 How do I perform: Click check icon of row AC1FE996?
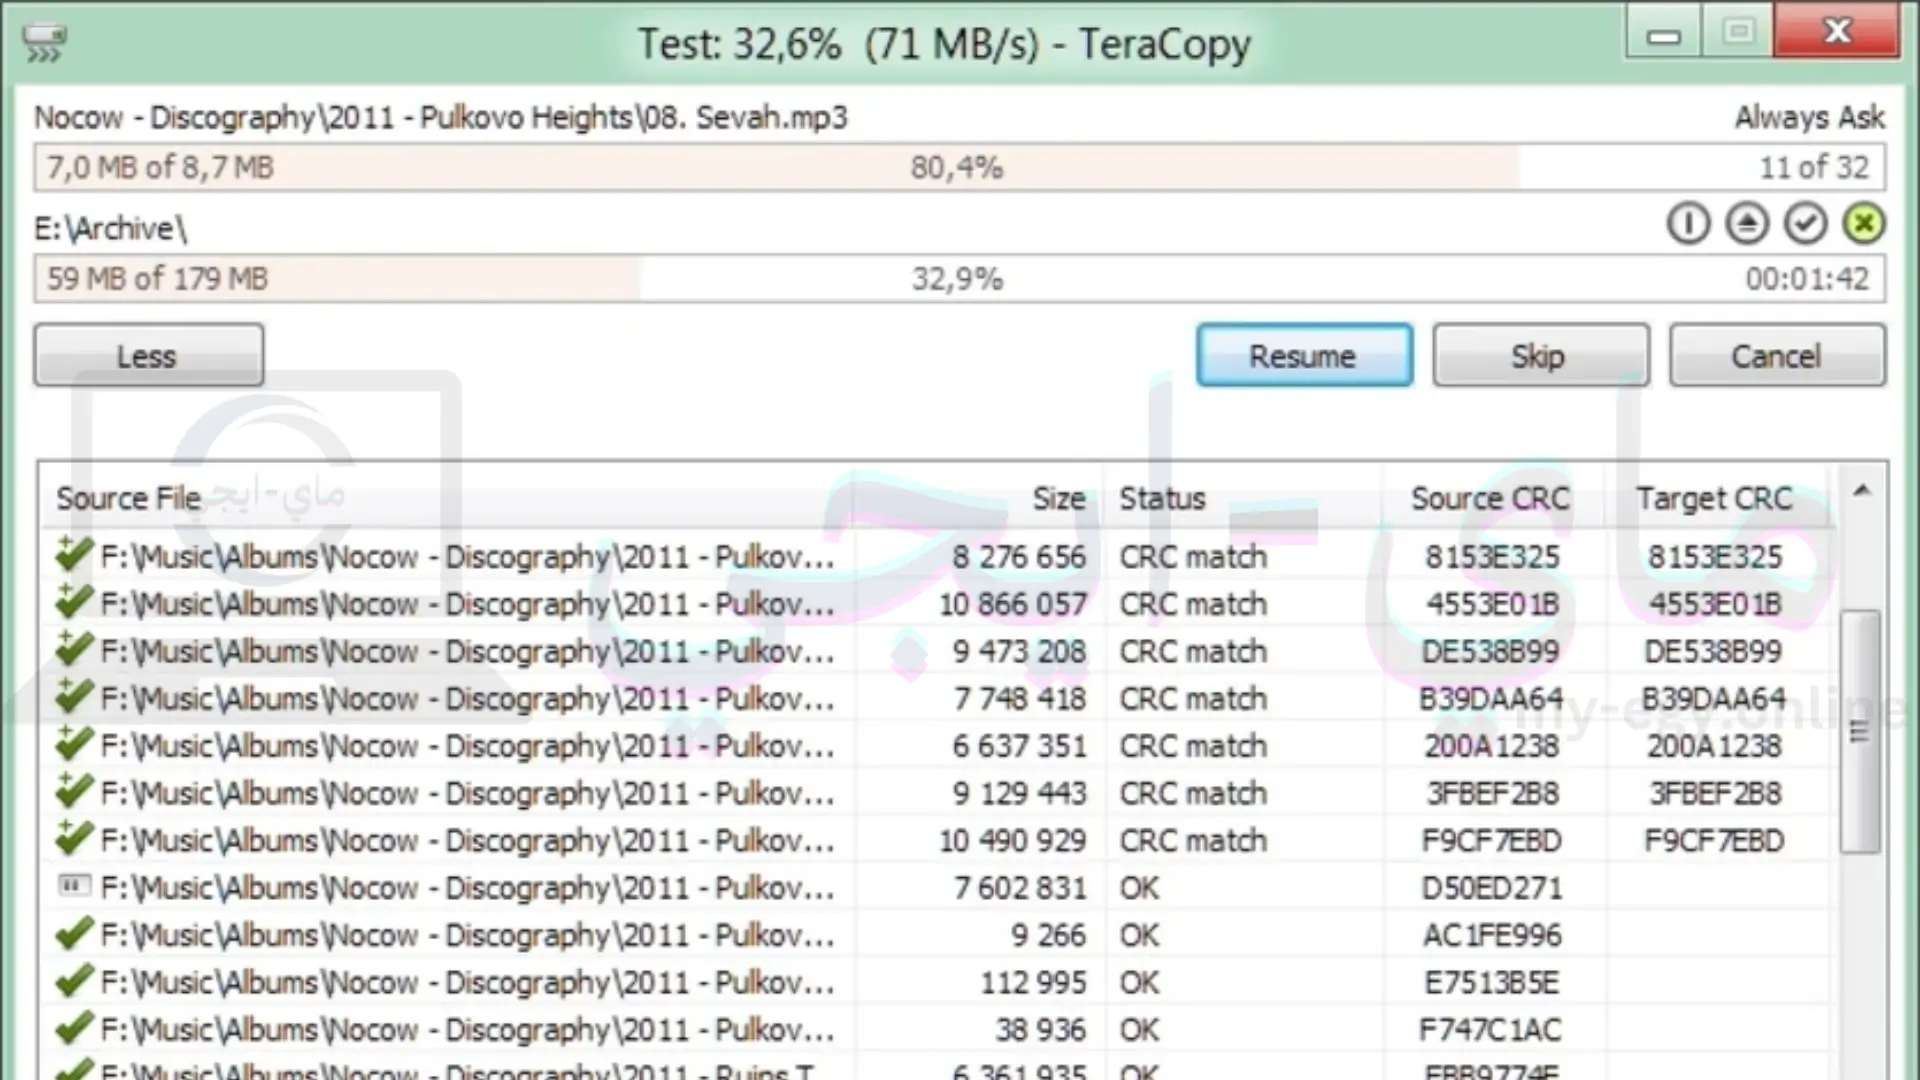(74, 934)
